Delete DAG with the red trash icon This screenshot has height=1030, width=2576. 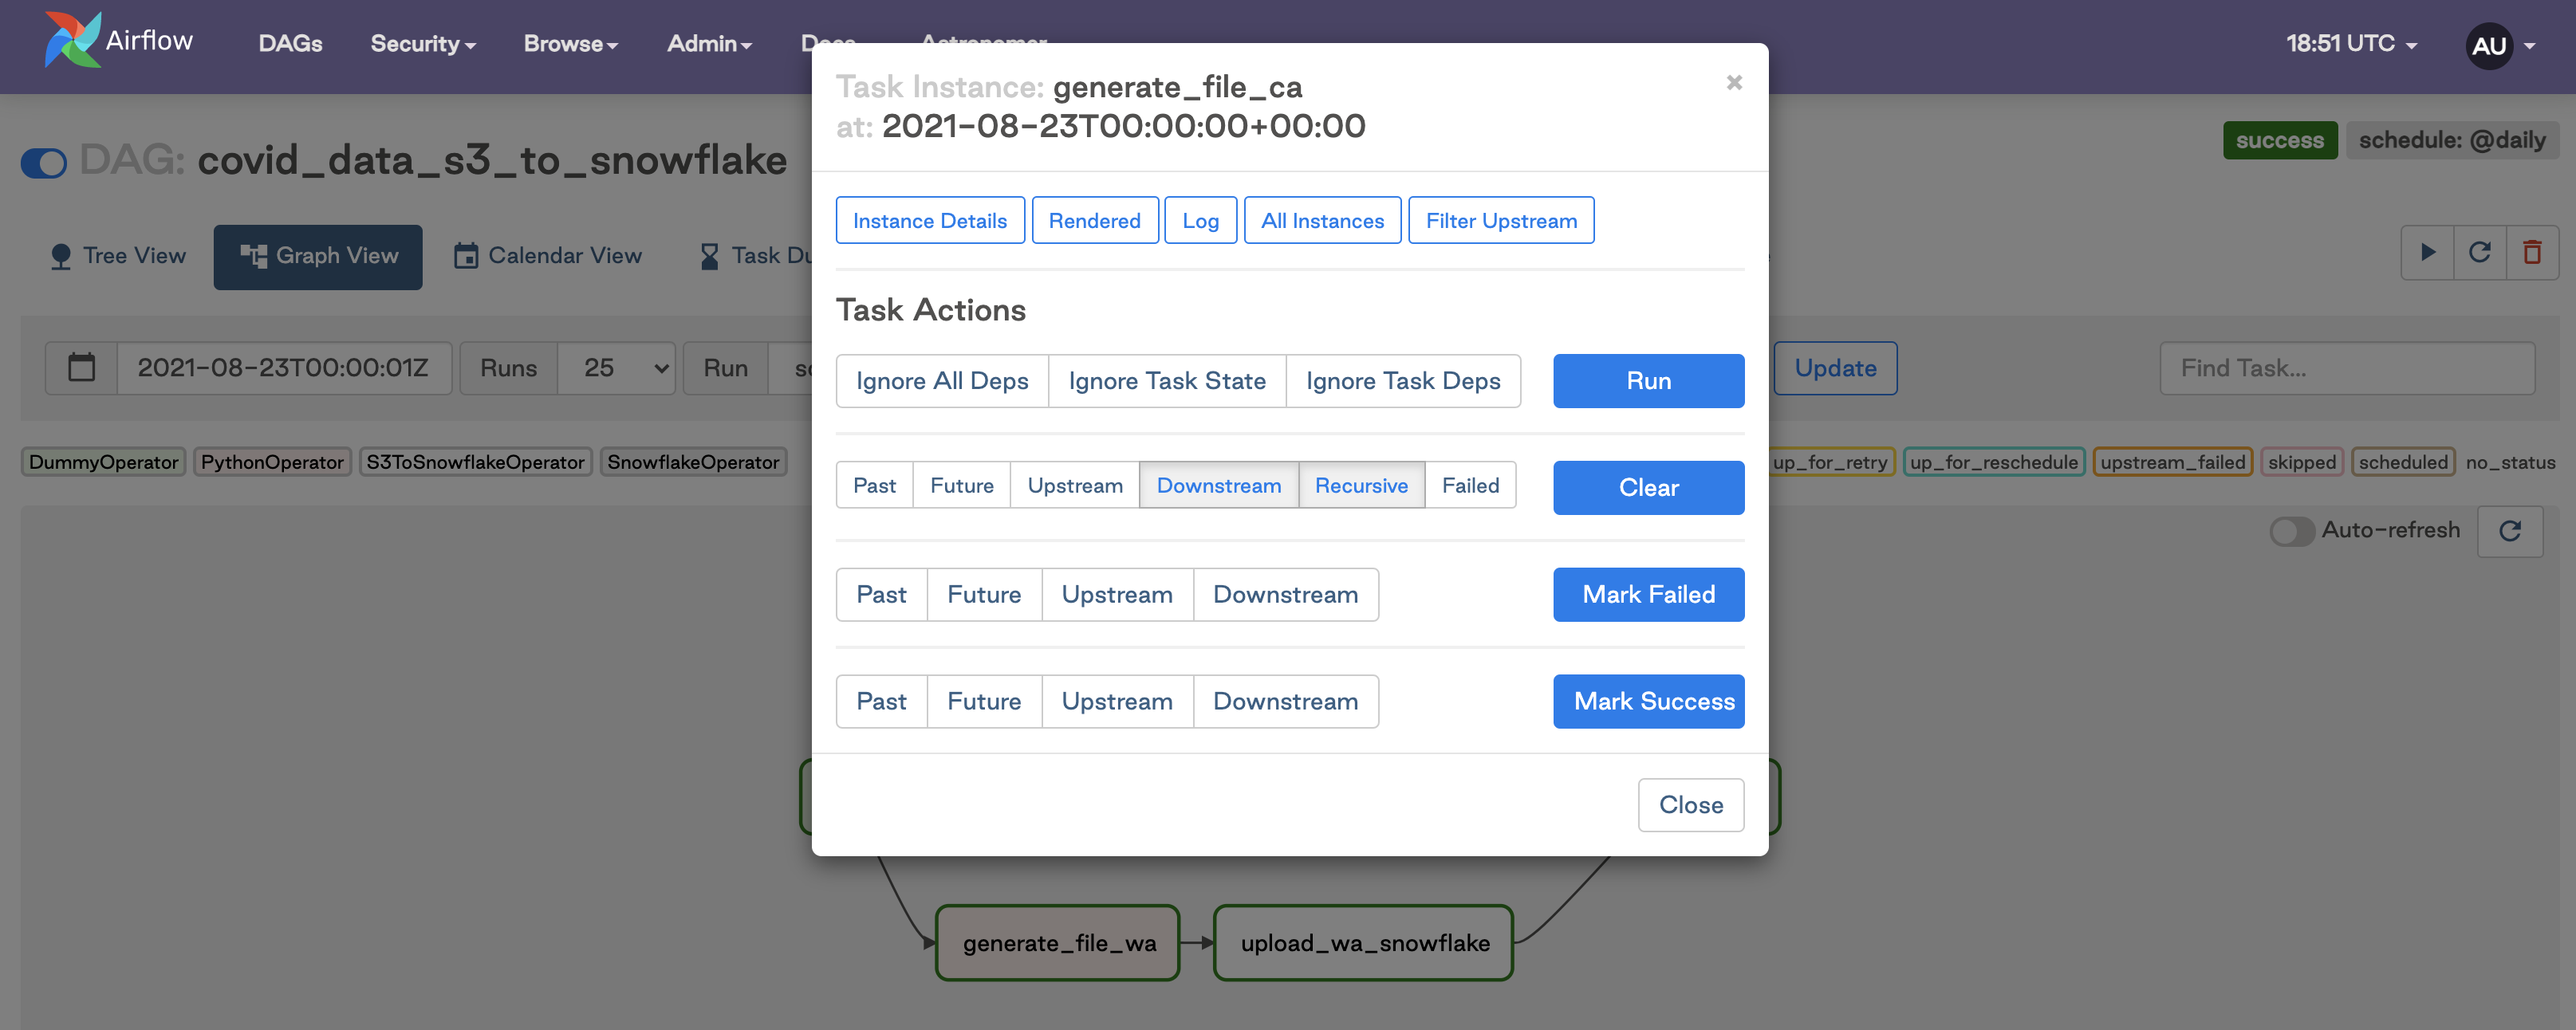click(x=2532, y=252)
